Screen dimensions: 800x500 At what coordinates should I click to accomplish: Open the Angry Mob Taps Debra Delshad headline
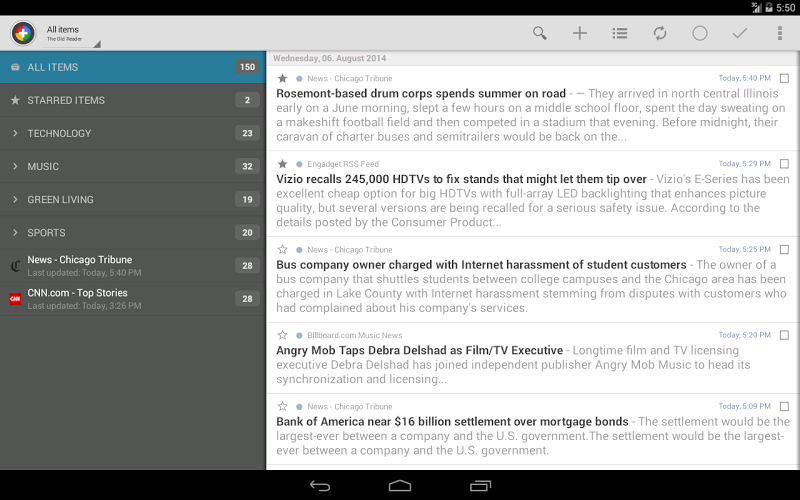419,351
